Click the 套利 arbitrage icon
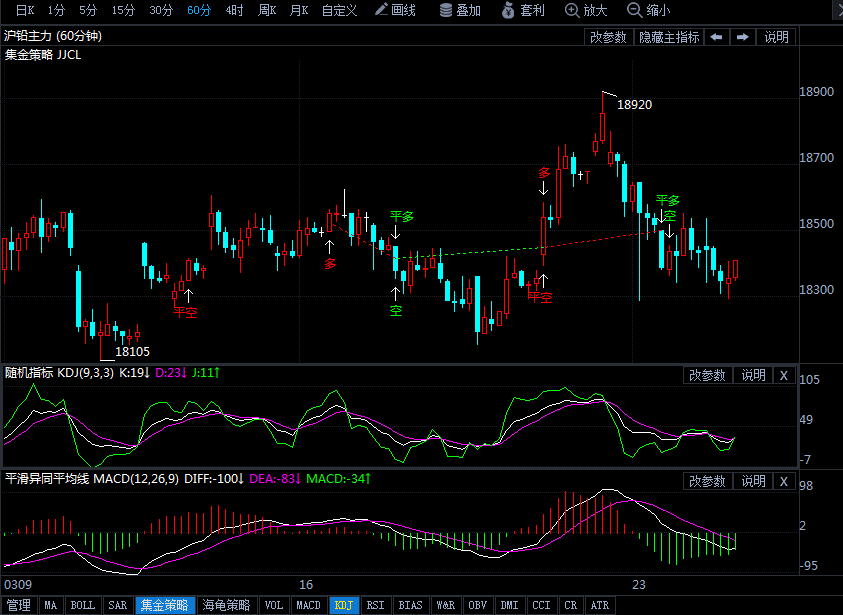This screenshot has width=843, height=615. (524, 10)
